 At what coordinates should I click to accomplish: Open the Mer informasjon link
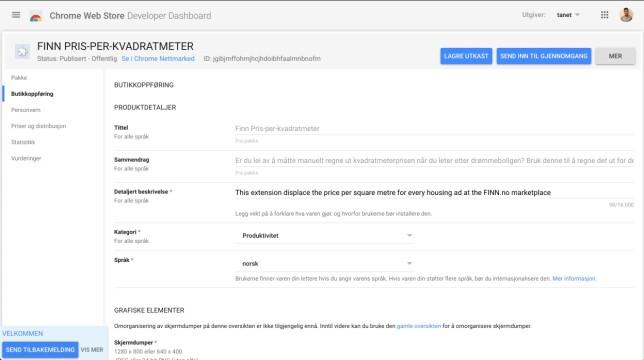coord(574,278)
